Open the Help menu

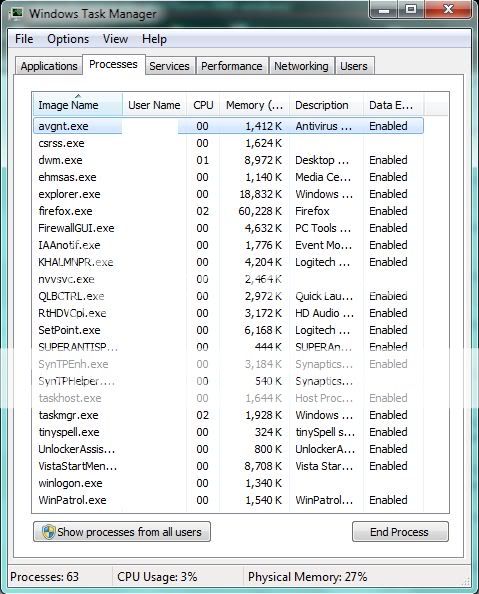[x=154, y=39]
